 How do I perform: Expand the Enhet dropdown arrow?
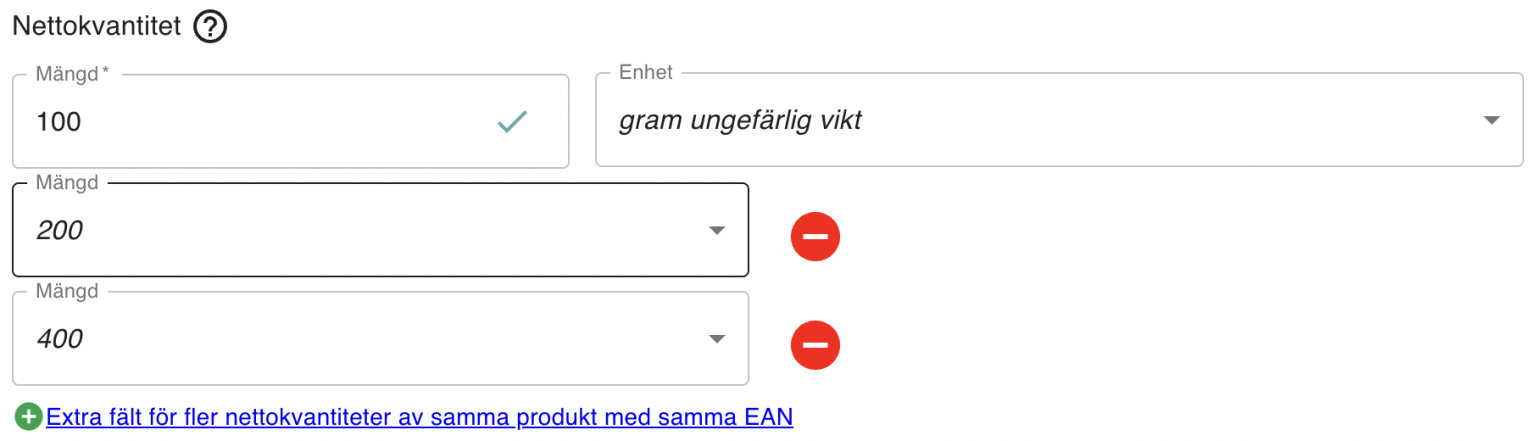pyautogui.click(x=1491, y=121)
